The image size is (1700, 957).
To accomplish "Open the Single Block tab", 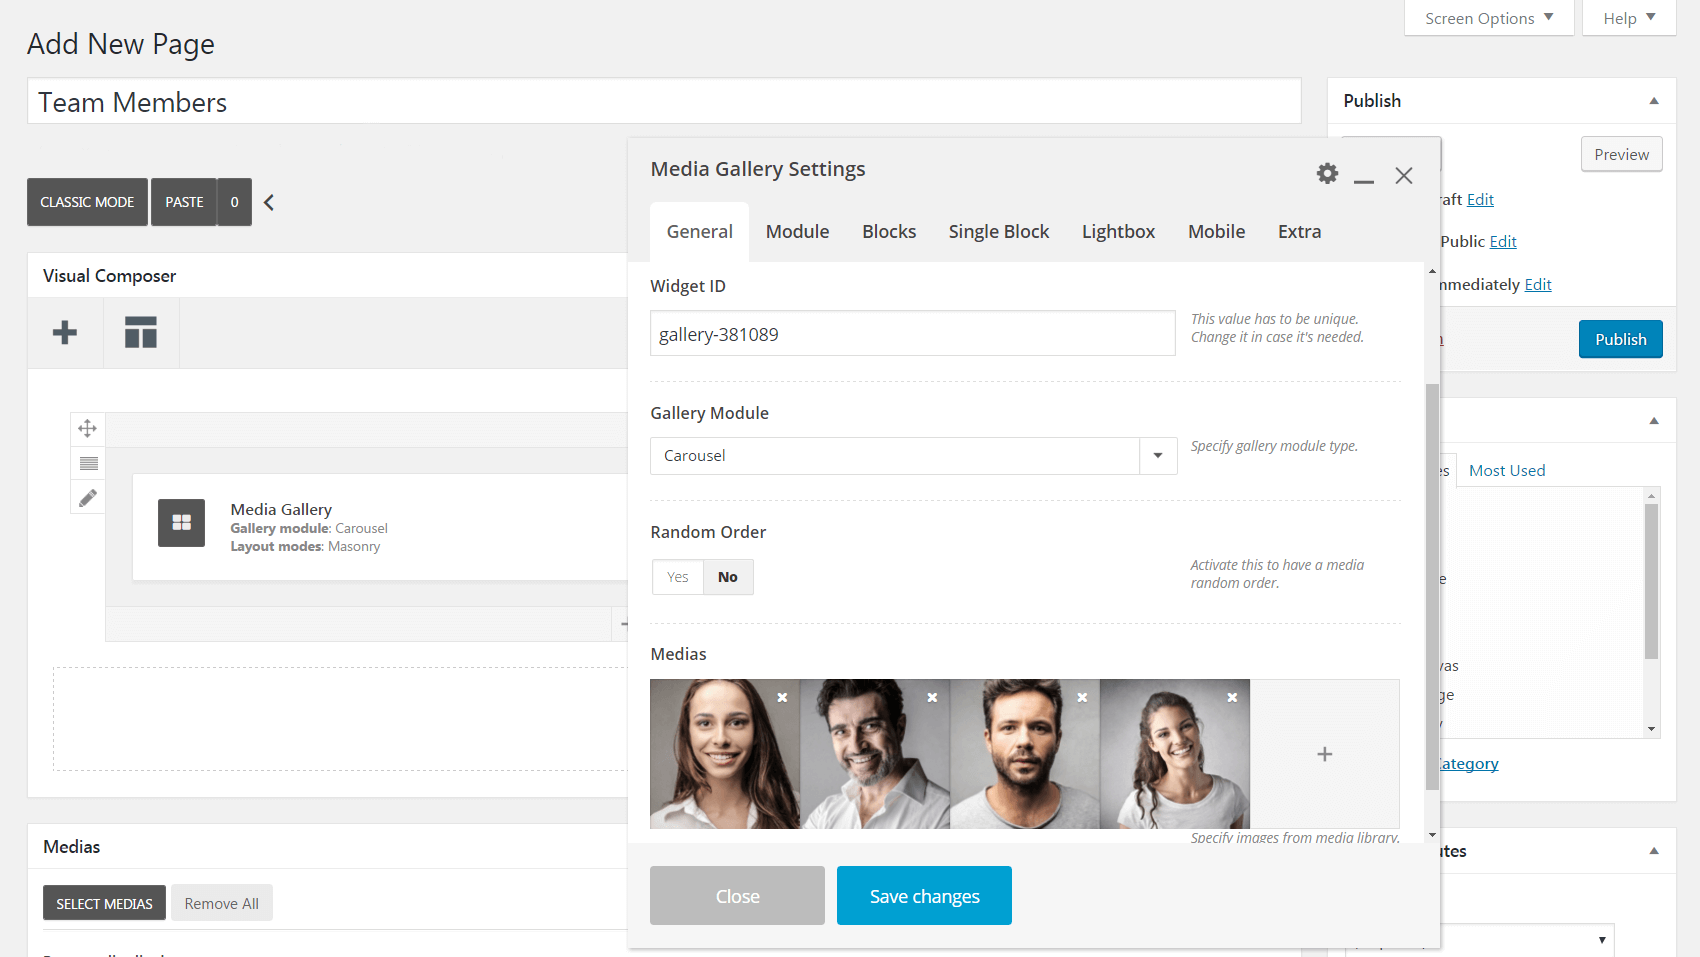I will pyautogui.click(x=998, y=232).
